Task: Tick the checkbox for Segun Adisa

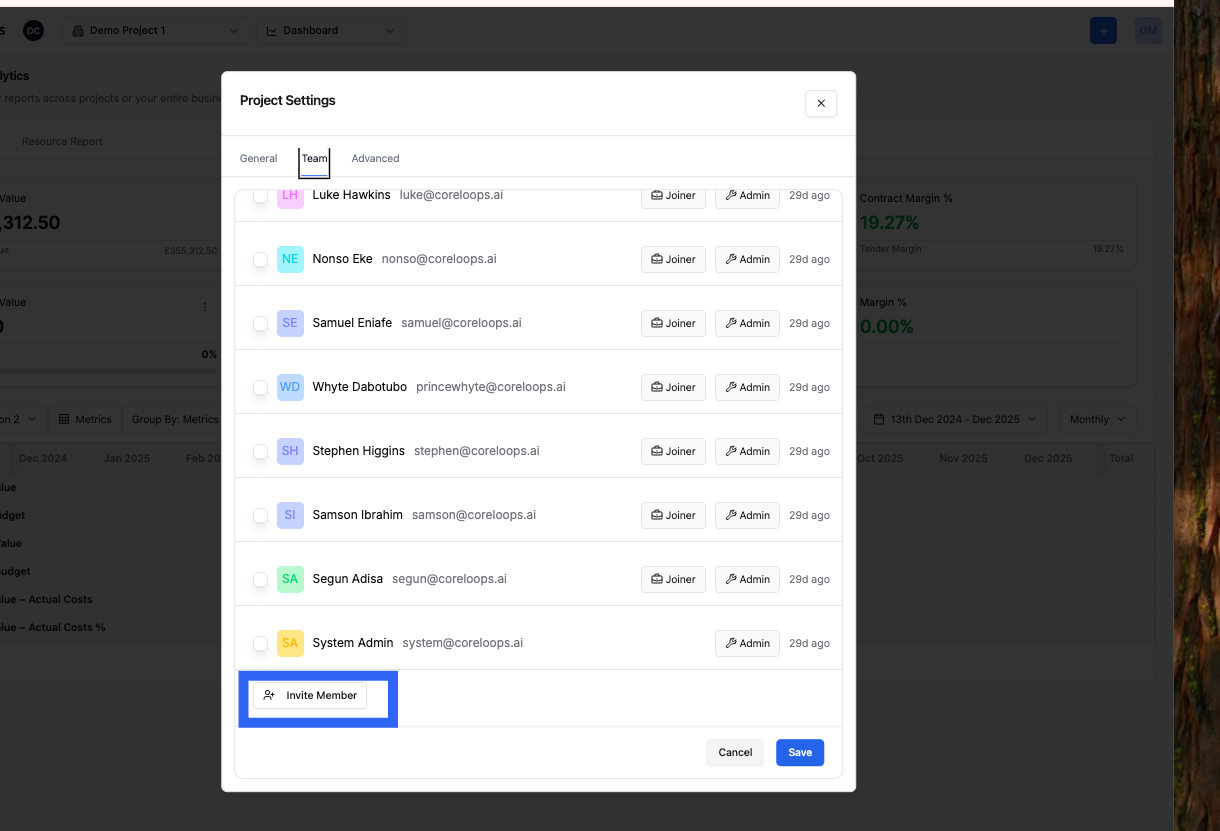Action: [x=260, y=579]
